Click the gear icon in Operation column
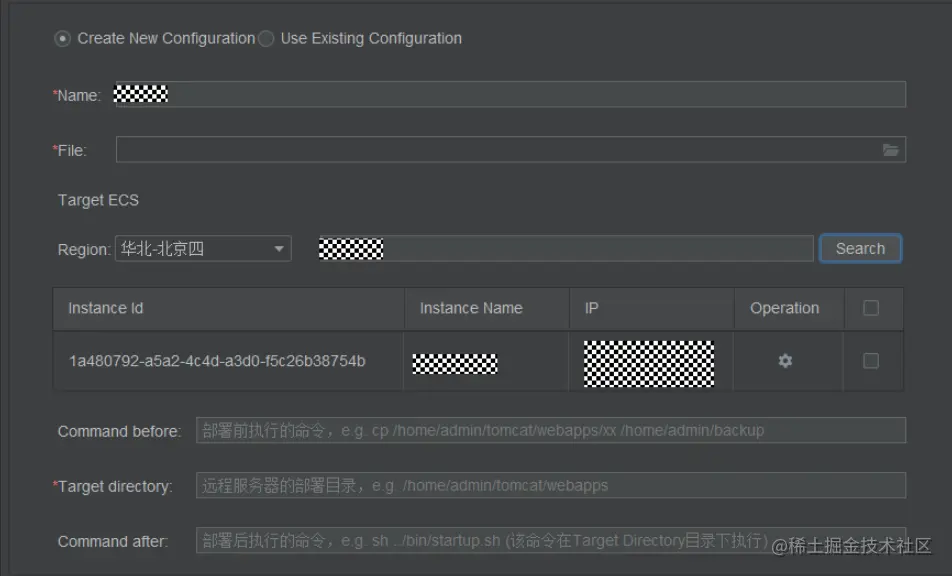The width and height of the screenshot is (952, 576). tap(785, 361)
